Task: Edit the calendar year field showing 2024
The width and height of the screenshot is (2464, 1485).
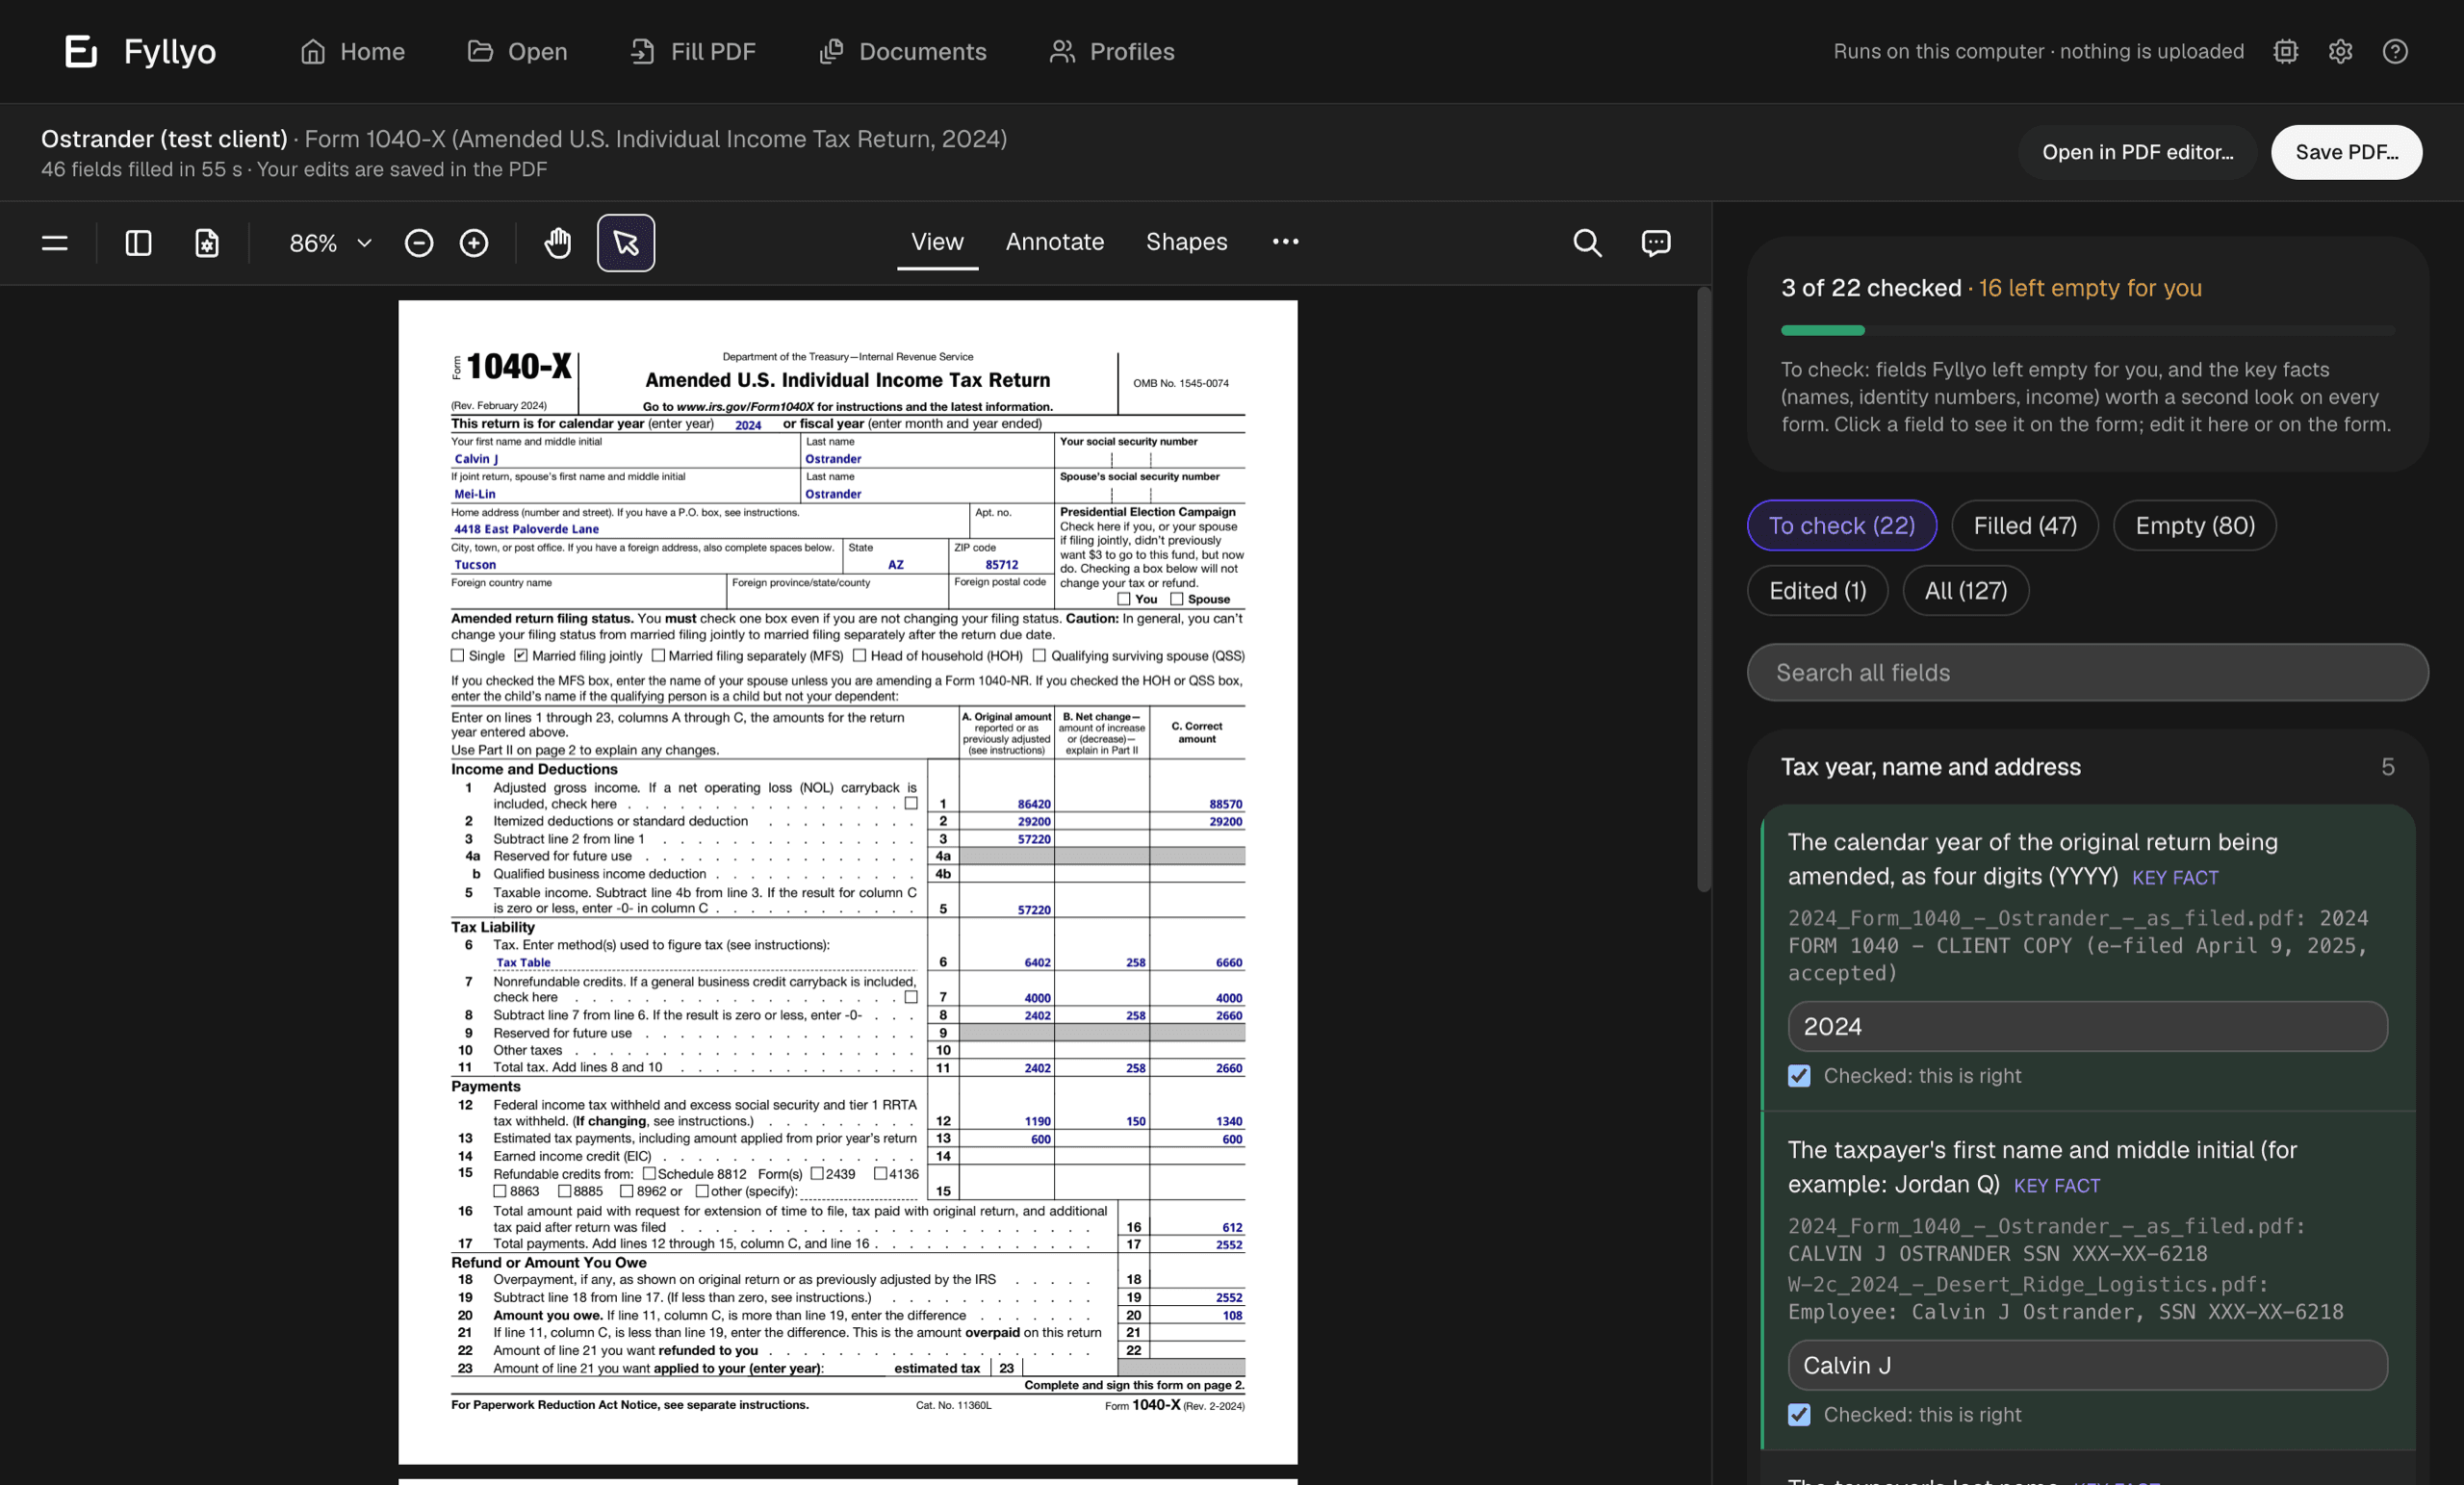Action: click(x=2088, y=1027)
